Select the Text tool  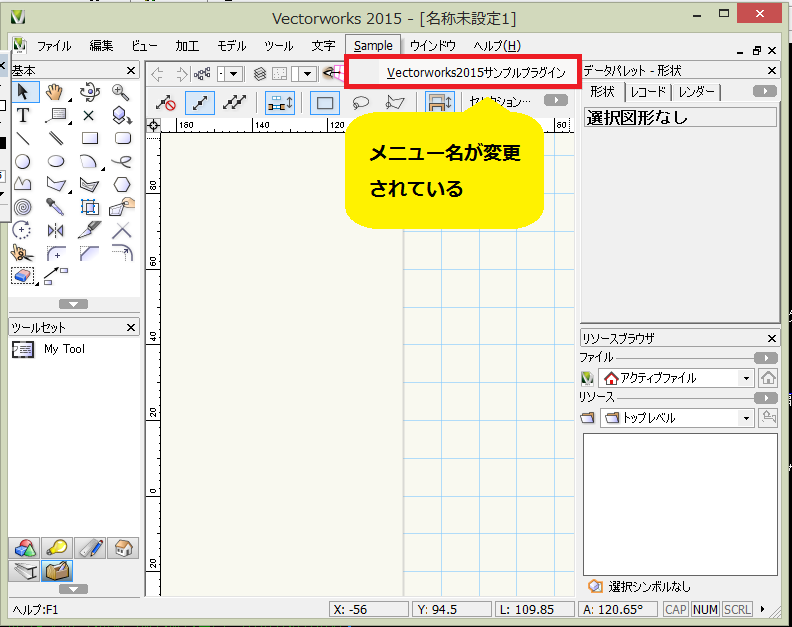(23, 115)
